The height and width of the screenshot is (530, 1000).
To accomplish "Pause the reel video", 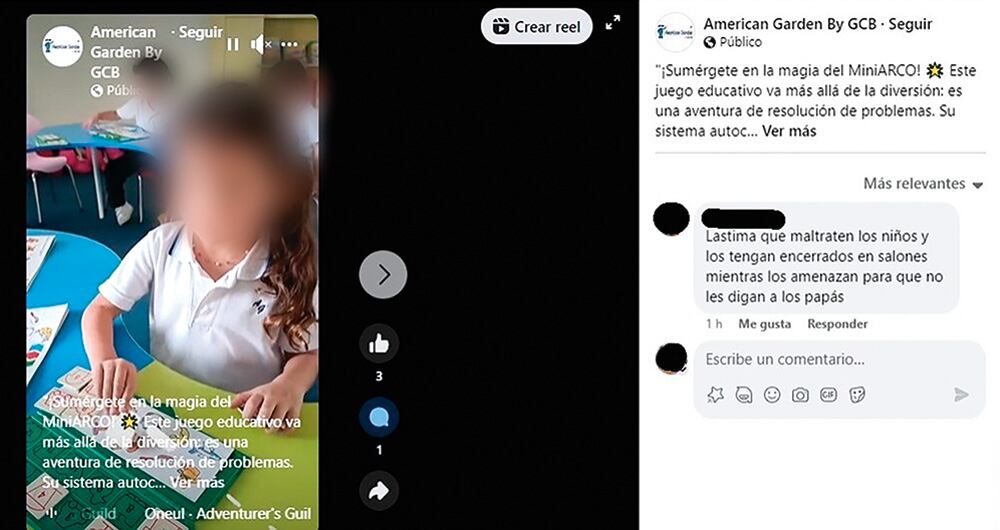I will (233, 44).
